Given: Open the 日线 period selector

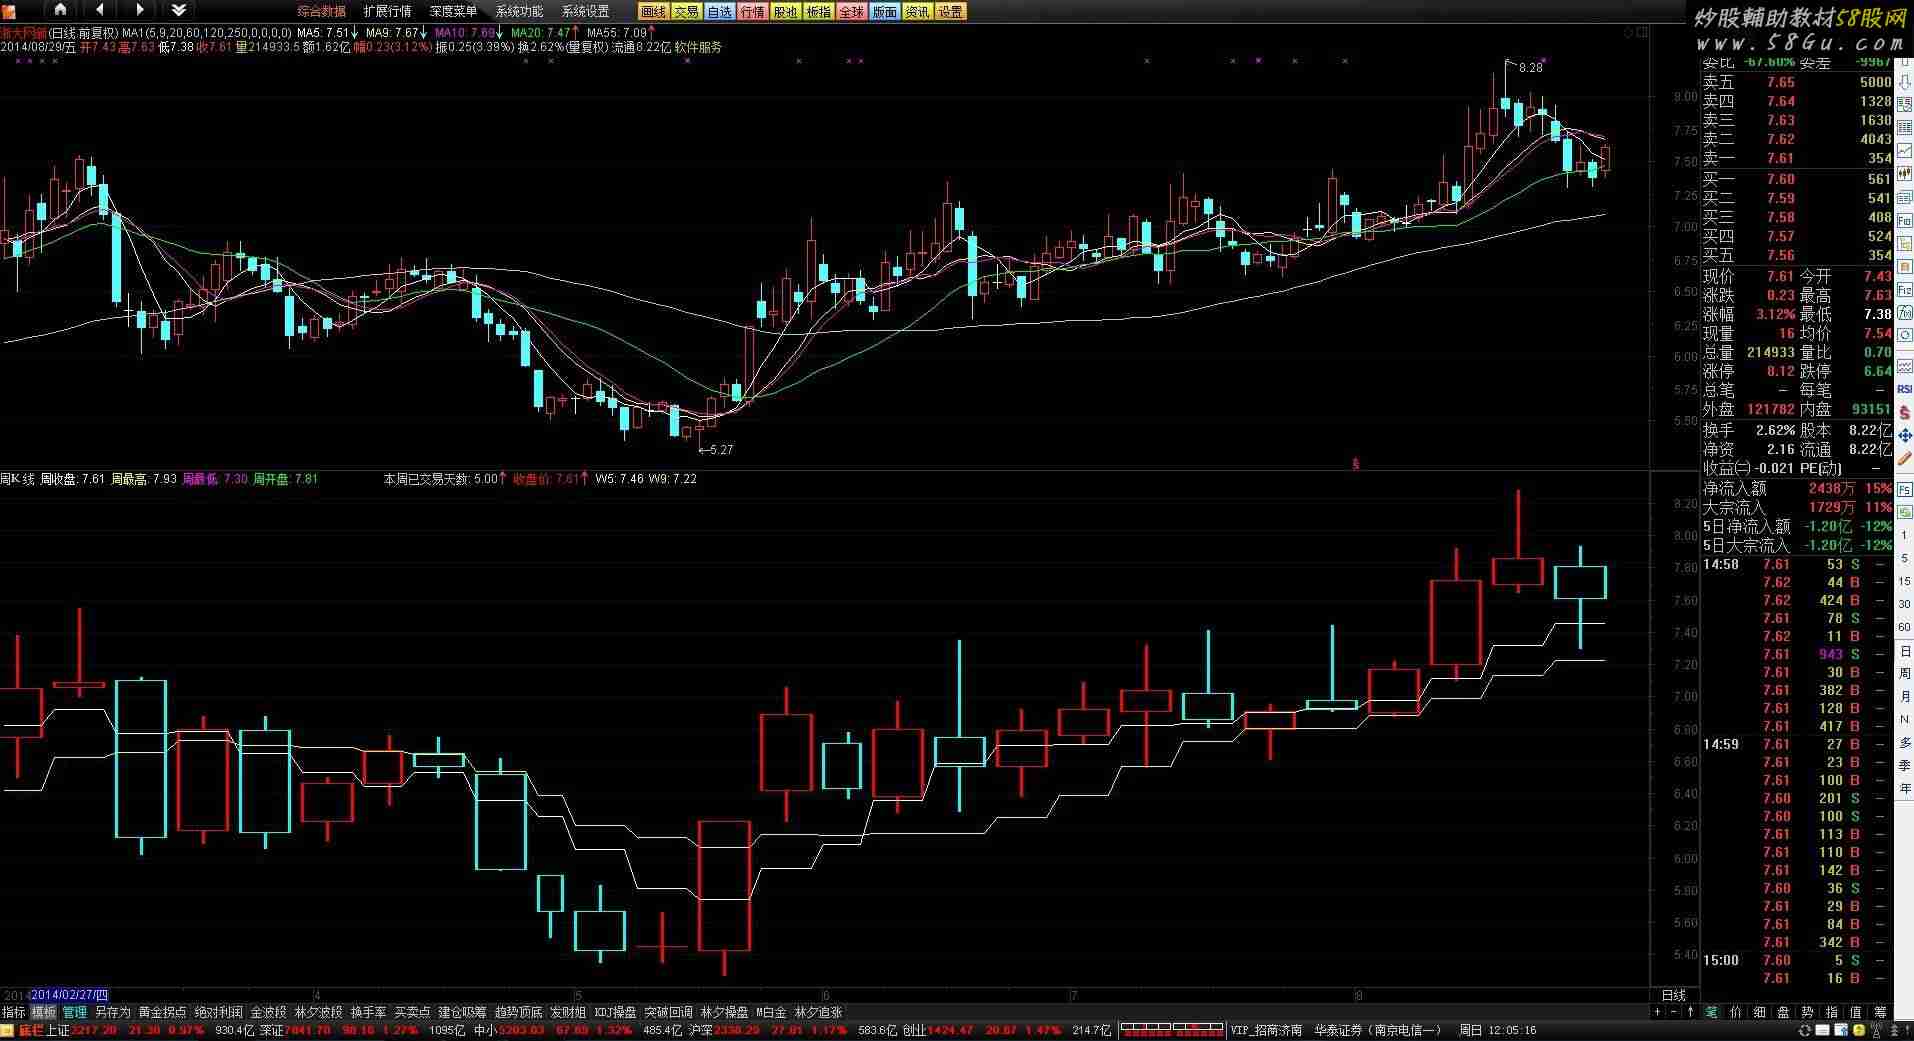Looking at the screenshot, I should pos(1673,995).
